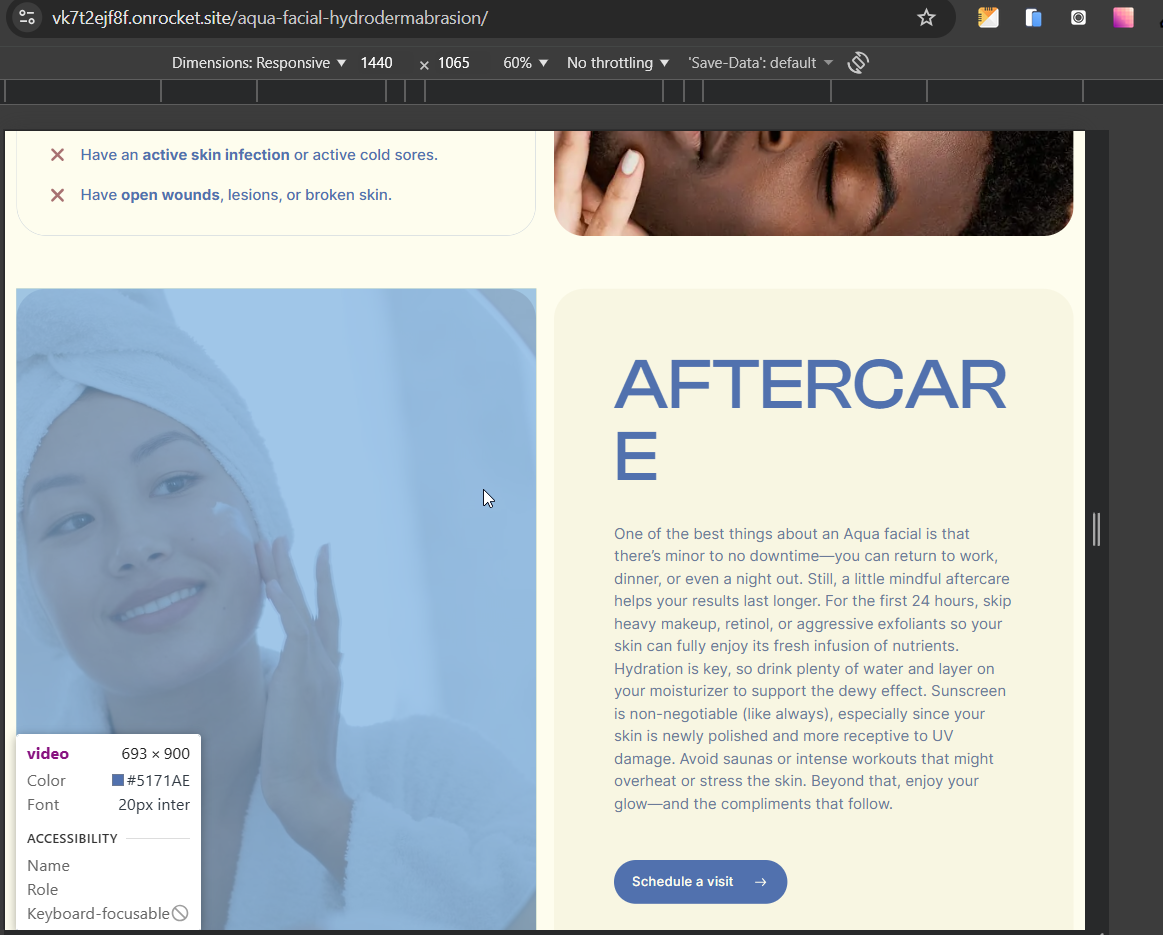The image size is (1163, 935).
Task: Click the close-up face image at top
Action: click(x=813, y=183)
